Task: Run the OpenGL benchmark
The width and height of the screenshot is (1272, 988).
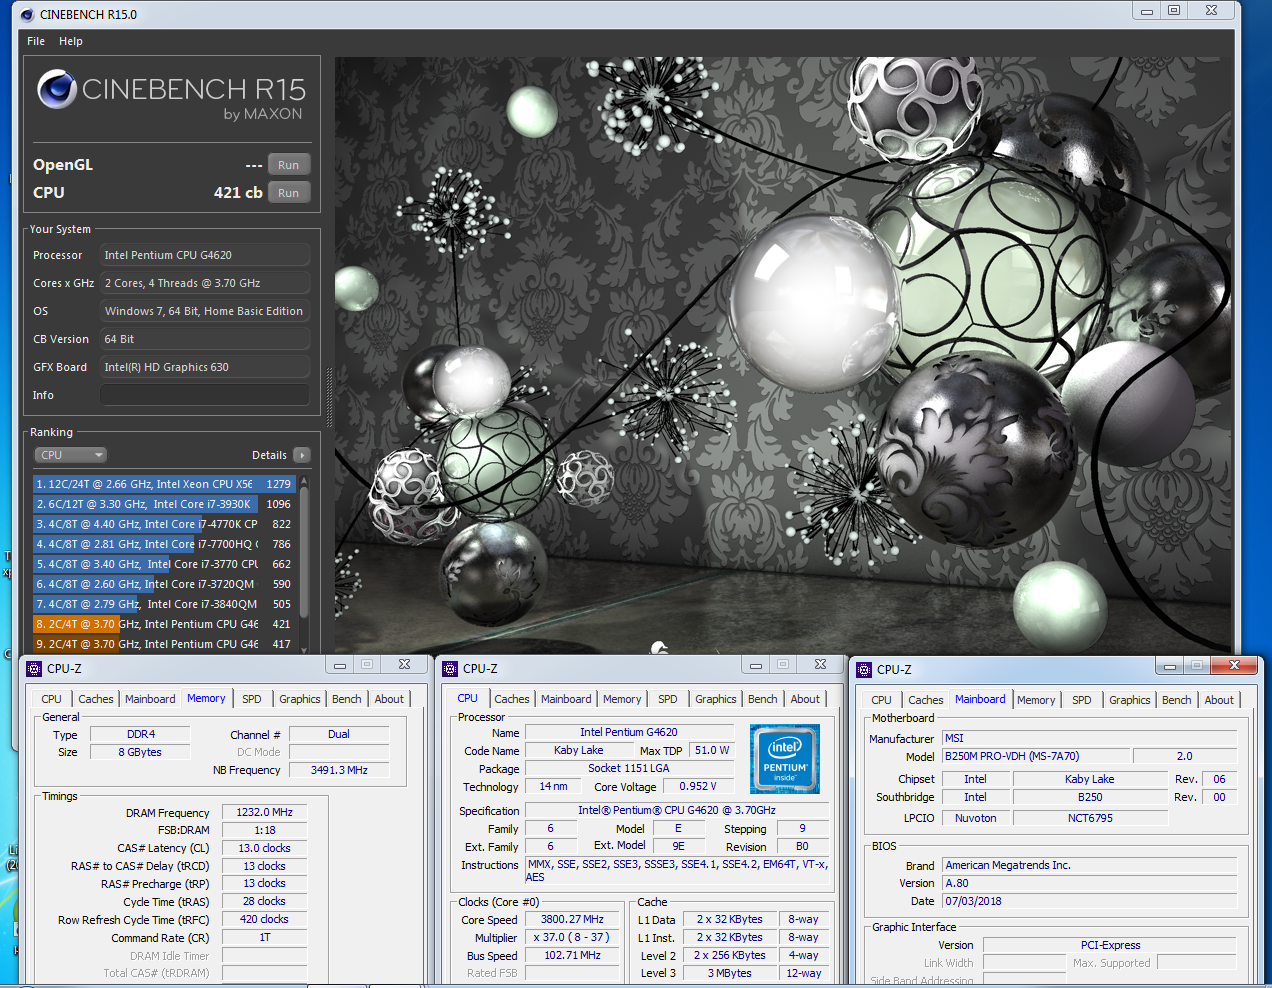Action: (x=289, y=165)
